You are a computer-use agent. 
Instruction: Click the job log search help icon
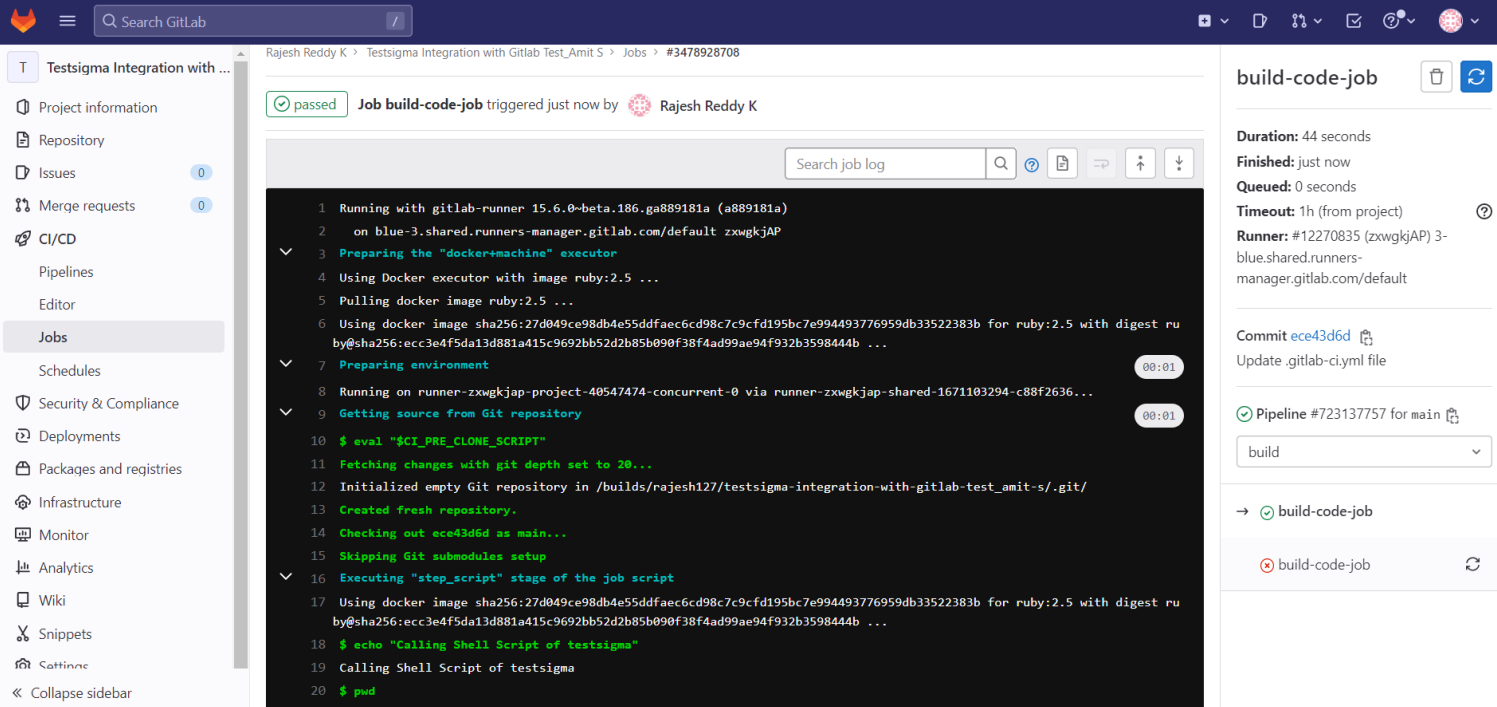(1032, 165)
